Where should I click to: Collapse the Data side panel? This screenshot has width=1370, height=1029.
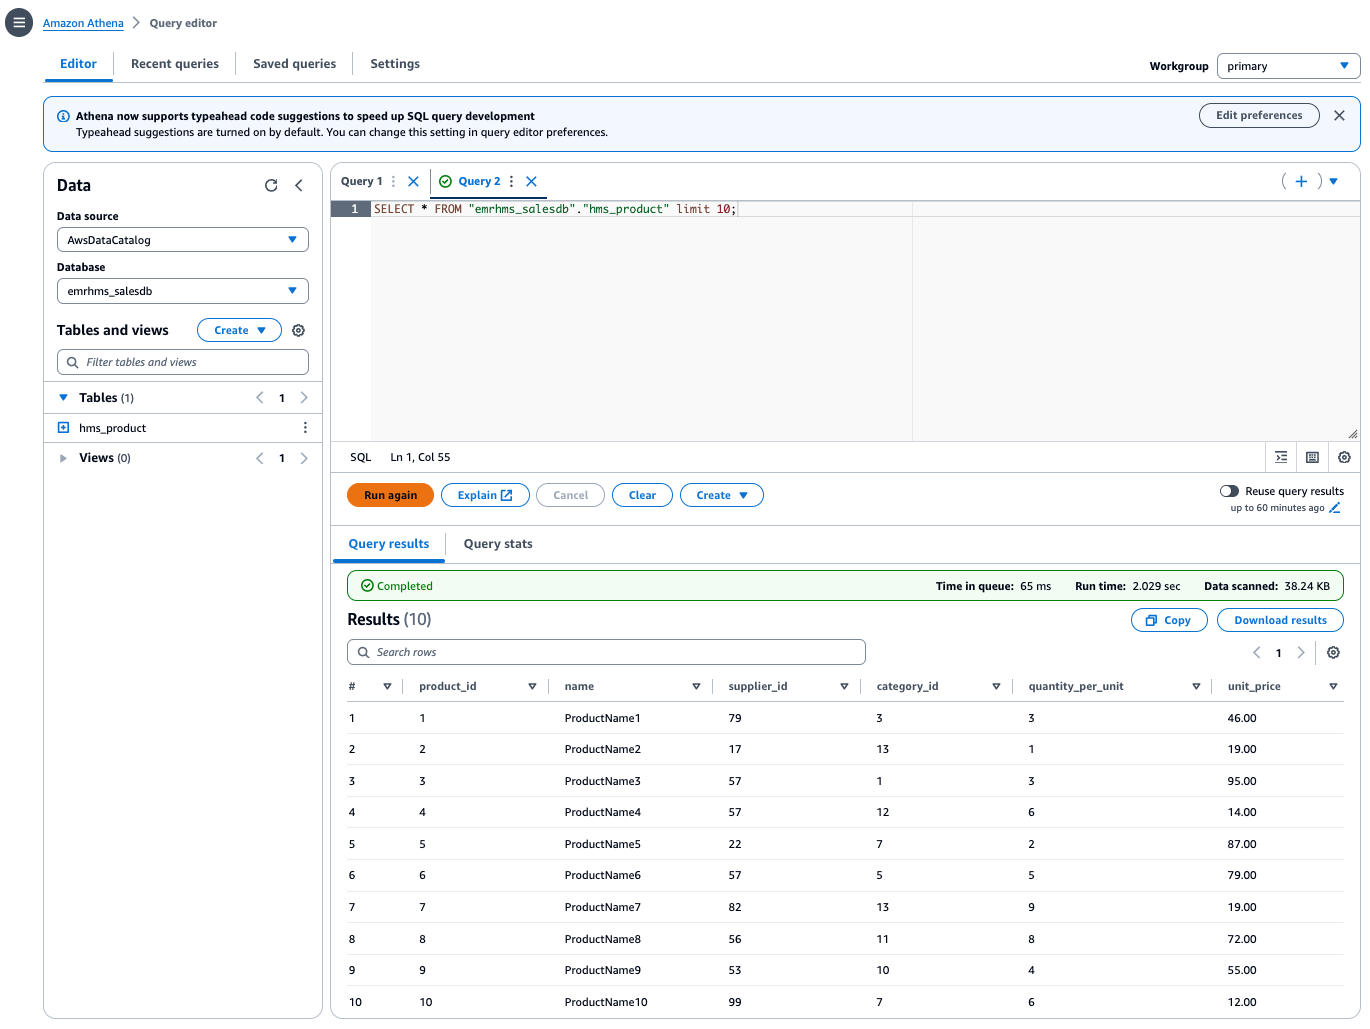299,186
